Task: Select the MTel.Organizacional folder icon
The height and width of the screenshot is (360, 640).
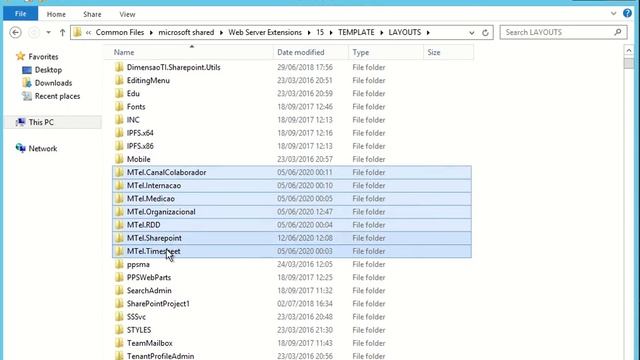Action: (119, 211)
